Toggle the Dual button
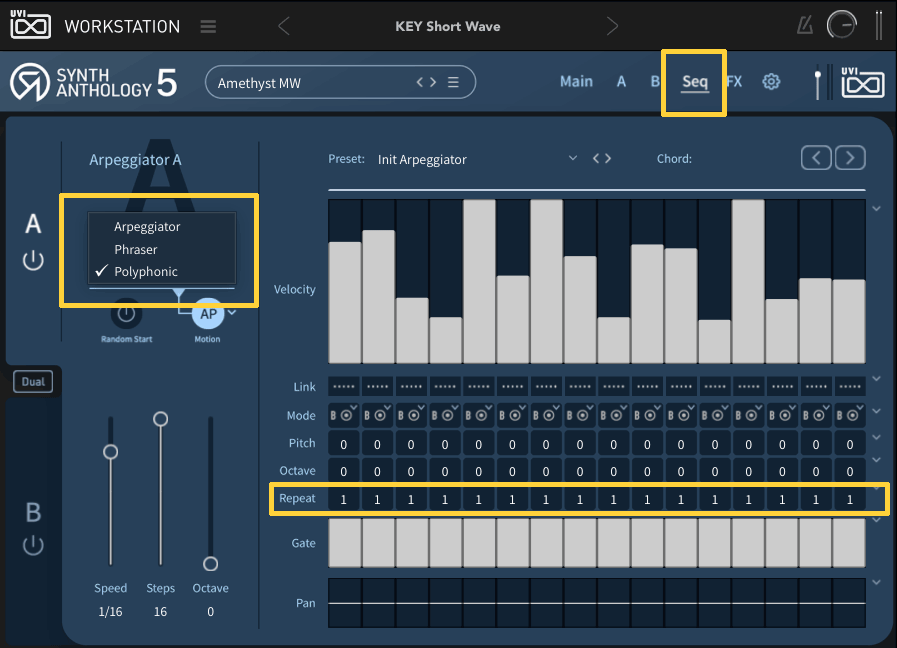The width and height of the screenshot is (897, 648). point(33,381)
